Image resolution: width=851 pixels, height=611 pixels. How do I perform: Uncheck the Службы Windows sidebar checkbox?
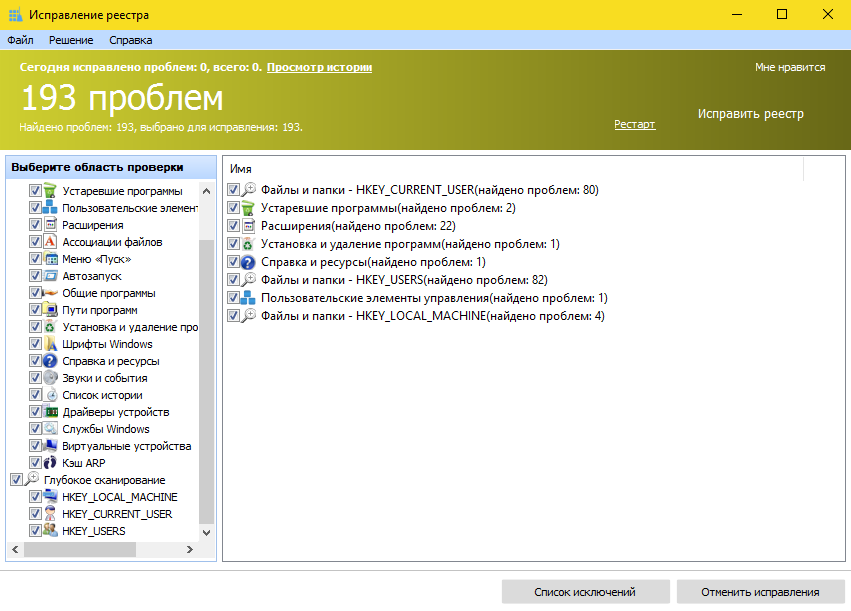[35, 429]
